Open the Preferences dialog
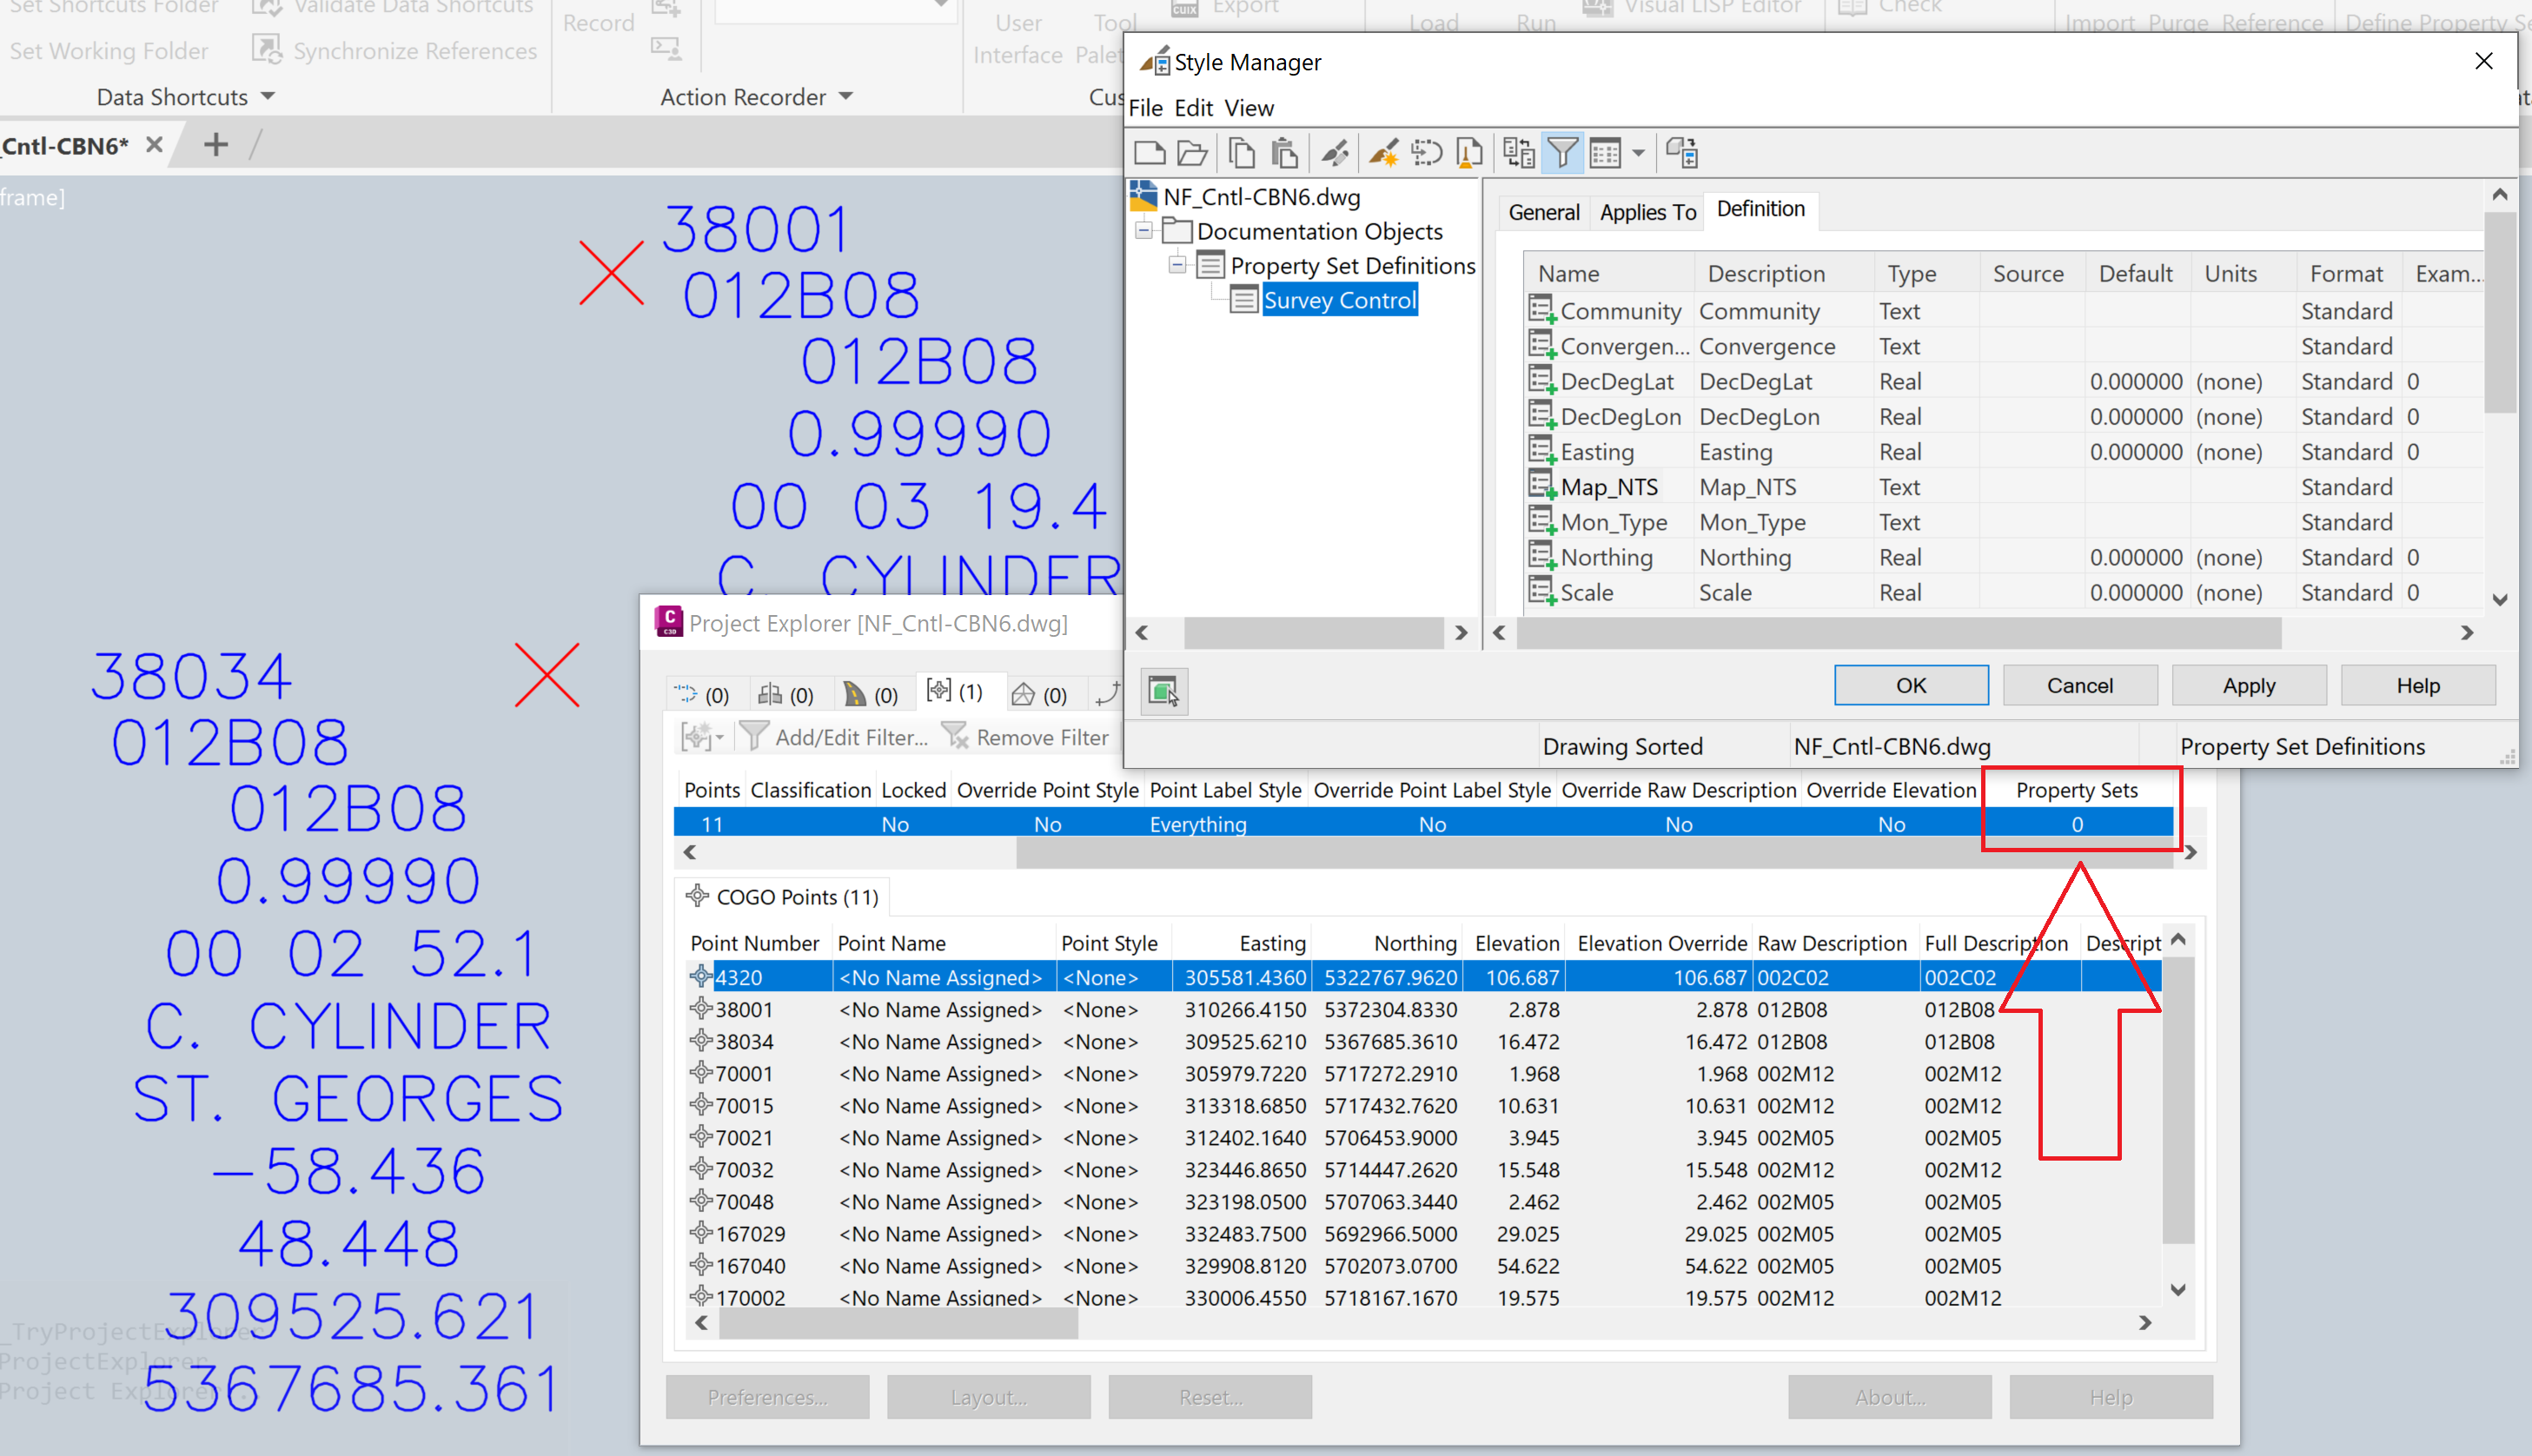 pyautogui.click(x=767, y=1397)
